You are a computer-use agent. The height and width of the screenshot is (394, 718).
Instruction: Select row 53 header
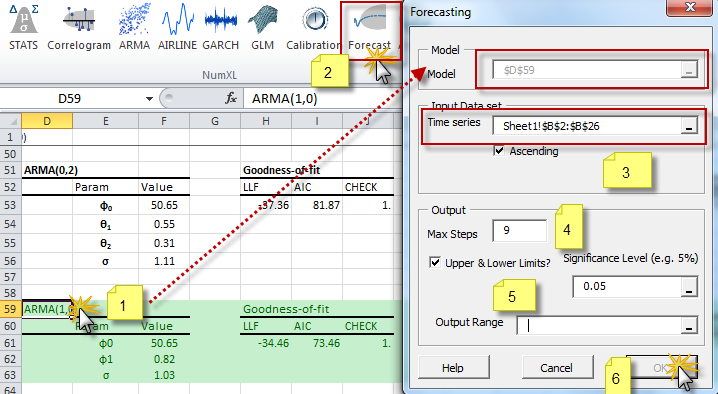coord(10,205)
